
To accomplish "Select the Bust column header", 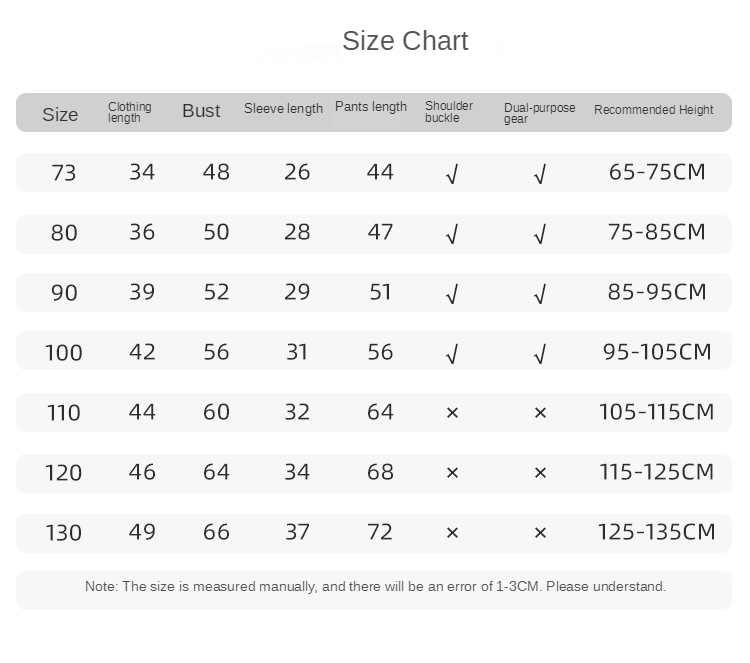I will click(x=201, y=111).
